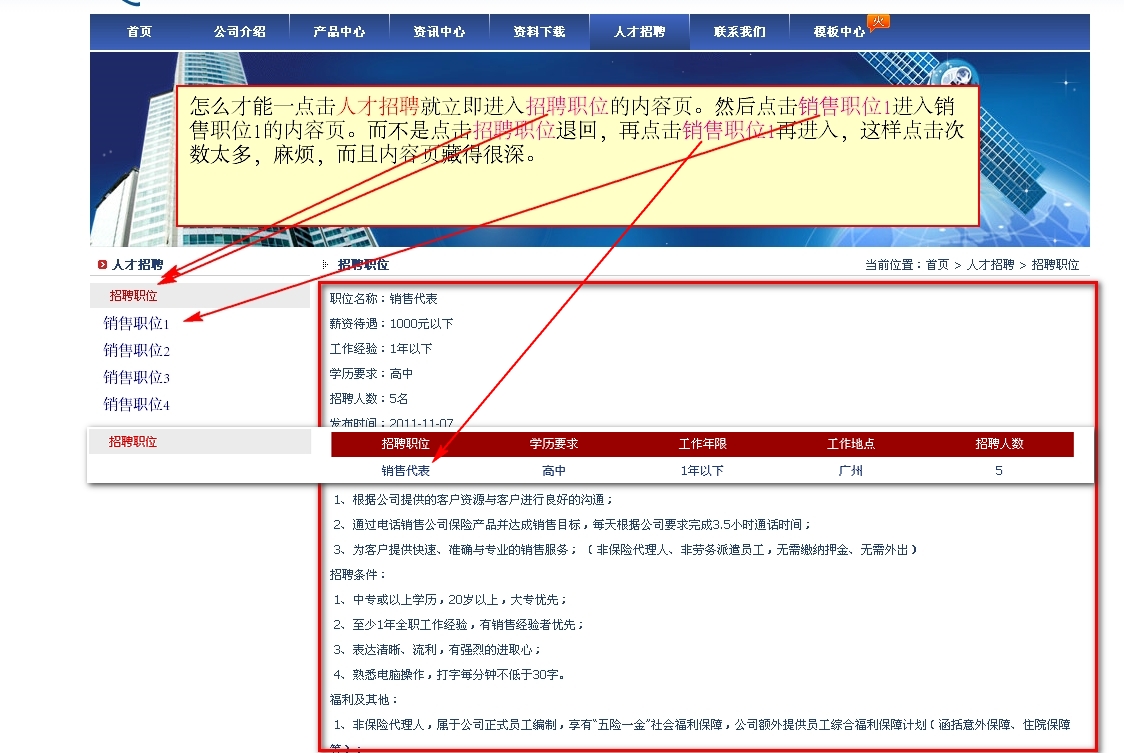Open the 资料下载 navigation item
Viewport: 1124px width, 753px height.
539,32
